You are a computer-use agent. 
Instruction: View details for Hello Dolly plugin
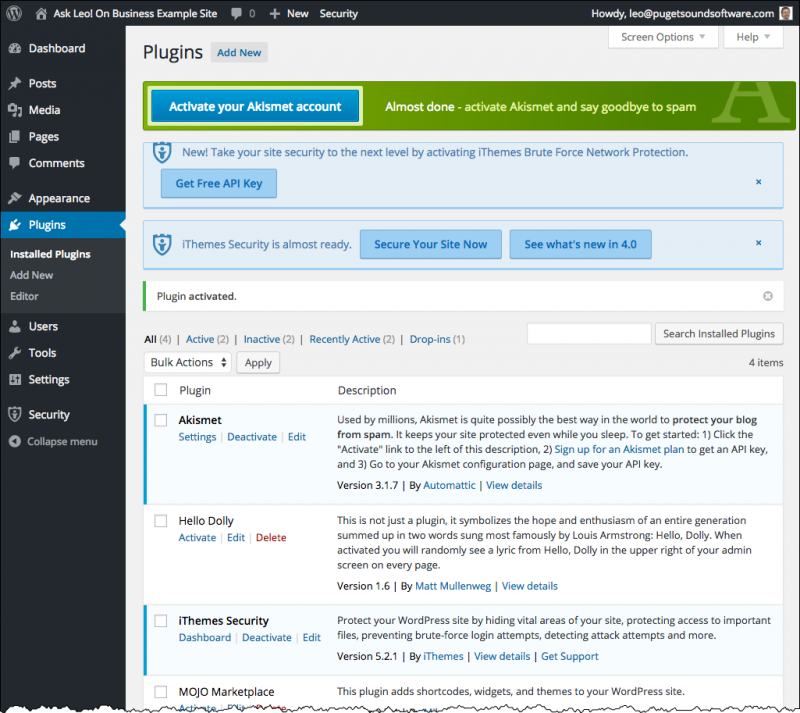click(x=530, y=586)
